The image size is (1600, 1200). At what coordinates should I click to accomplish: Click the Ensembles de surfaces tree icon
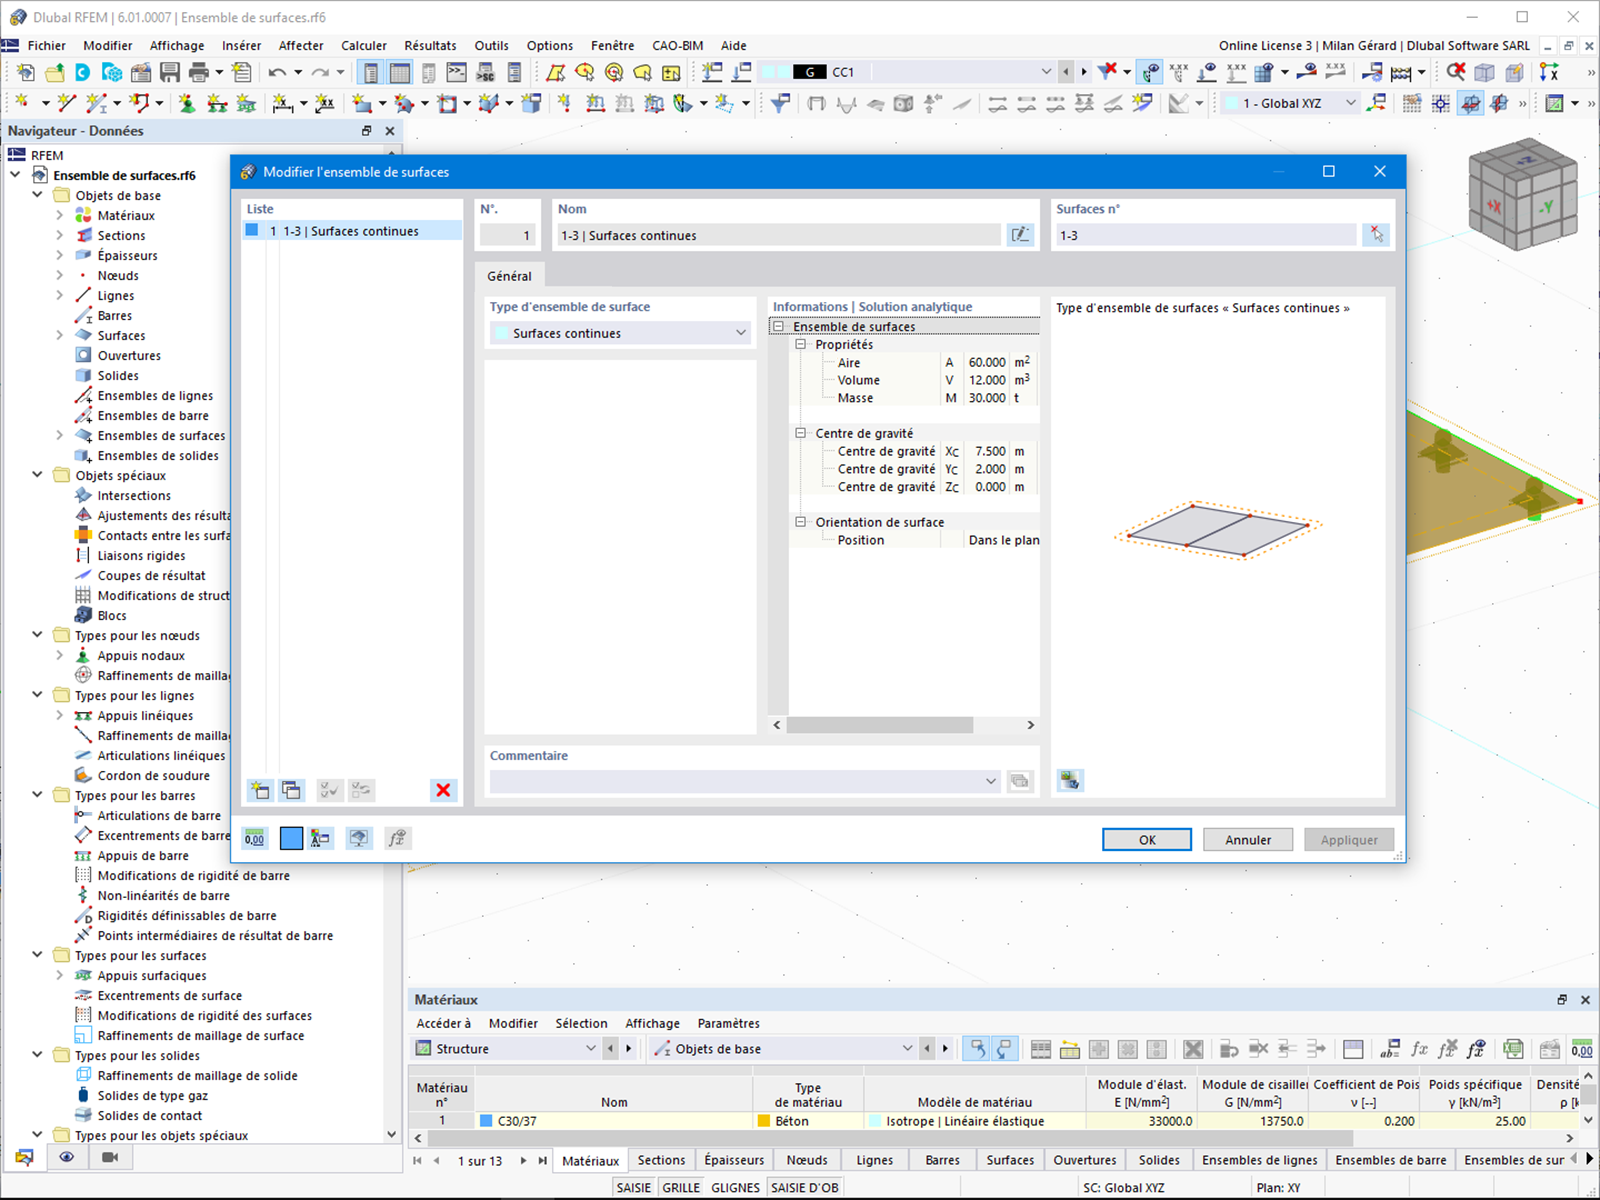(x=84, y=436)
